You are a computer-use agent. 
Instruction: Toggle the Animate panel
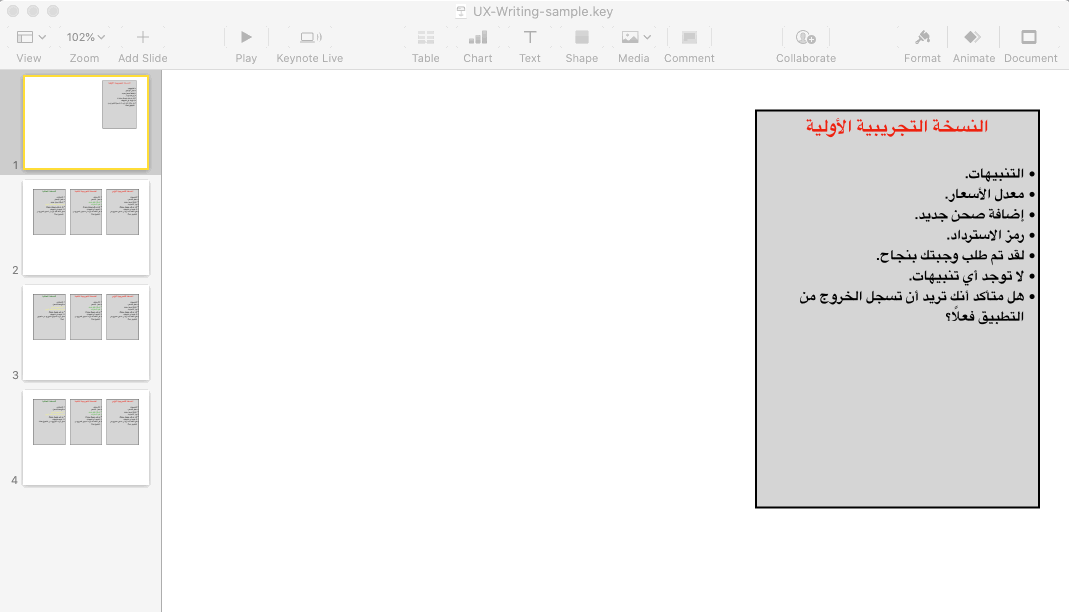[x=973, y=36]
